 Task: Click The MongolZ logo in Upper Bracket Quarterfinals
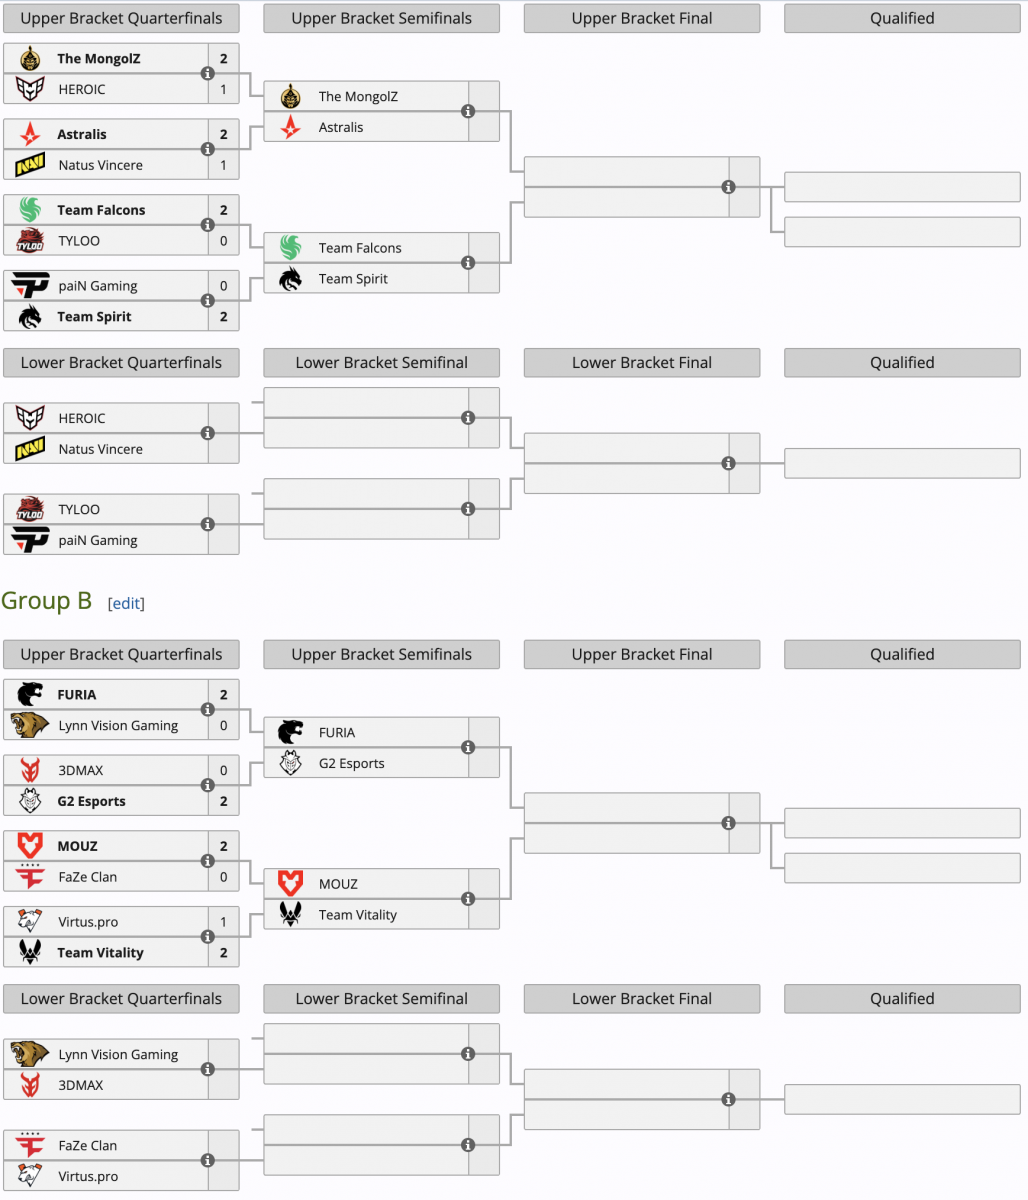click(x=30, y=59)
